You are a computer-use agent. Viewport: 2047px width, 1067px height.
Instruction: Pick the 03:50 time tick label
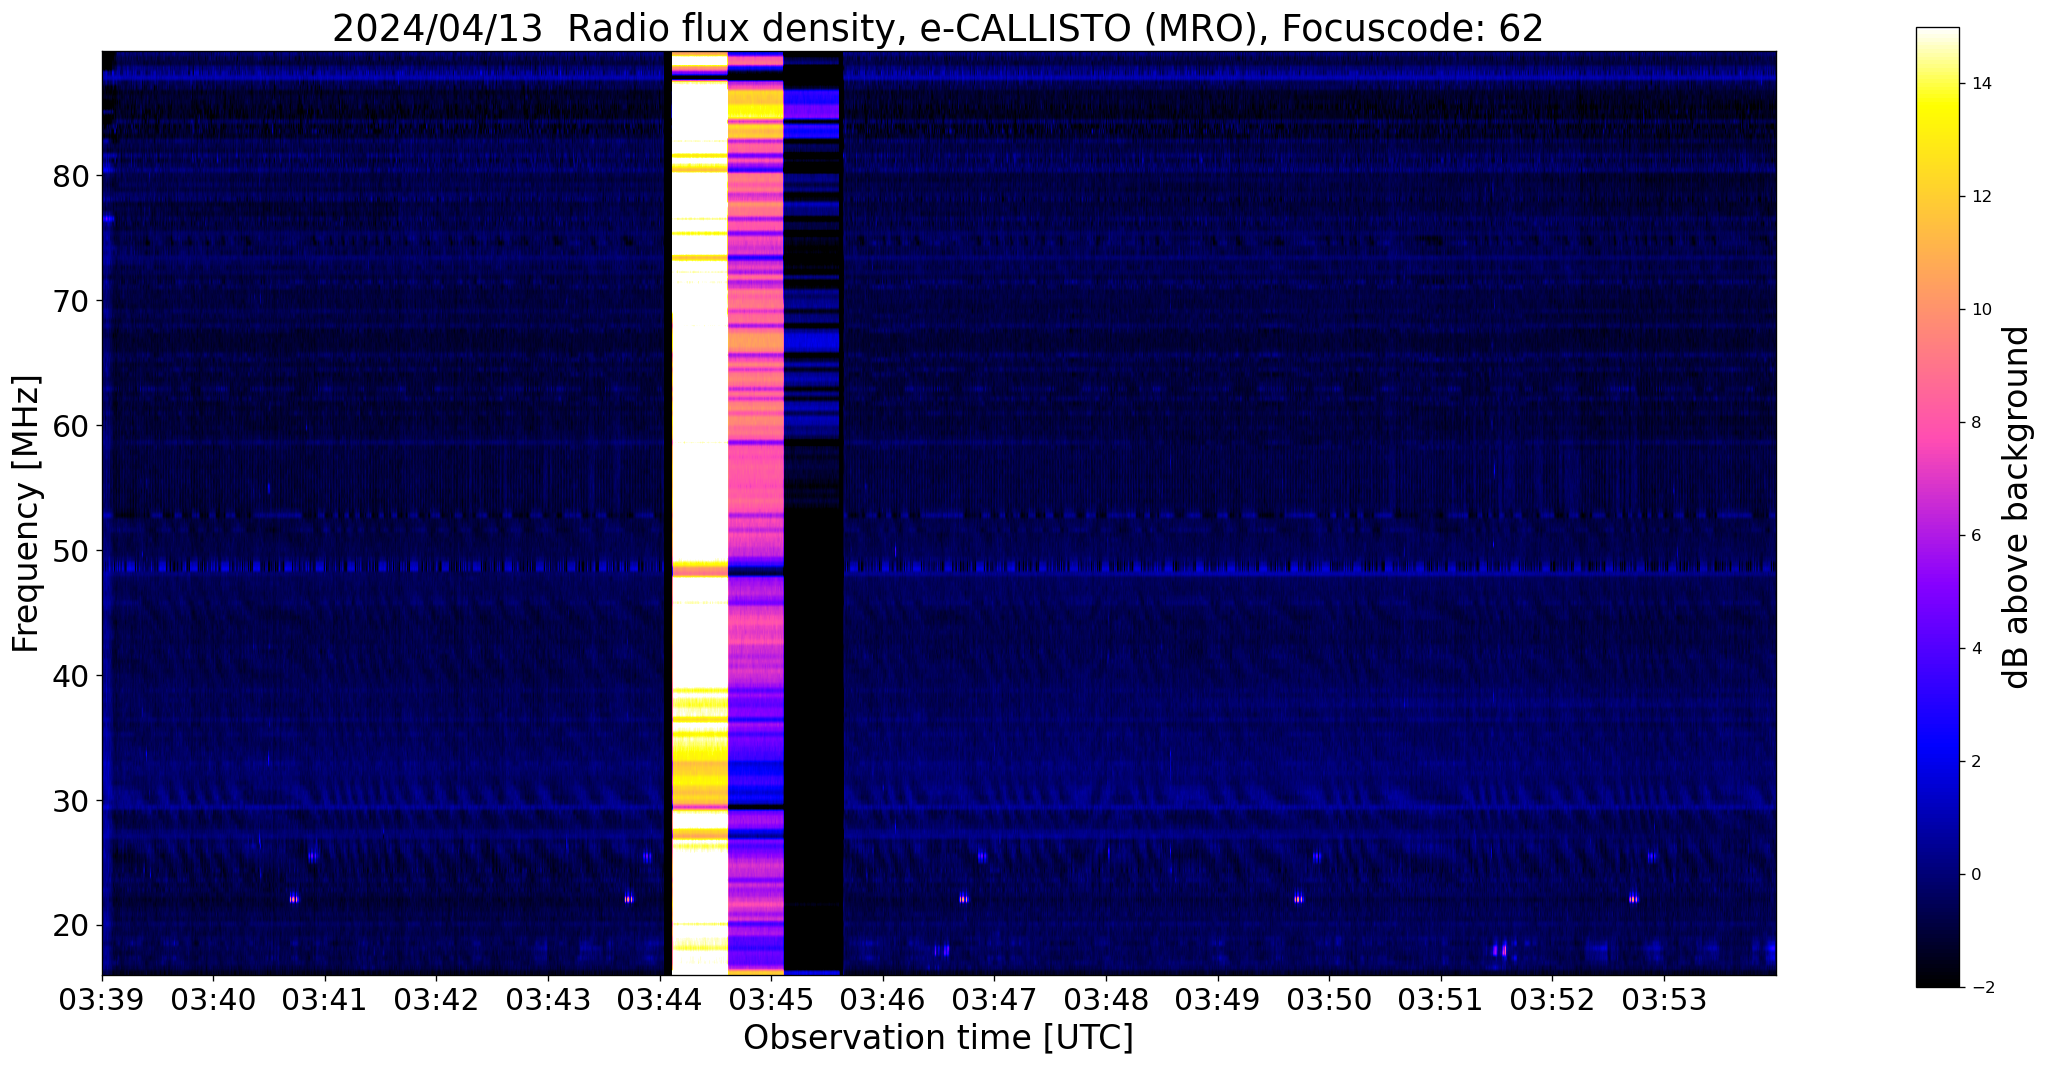(x=1330, y=1001)
